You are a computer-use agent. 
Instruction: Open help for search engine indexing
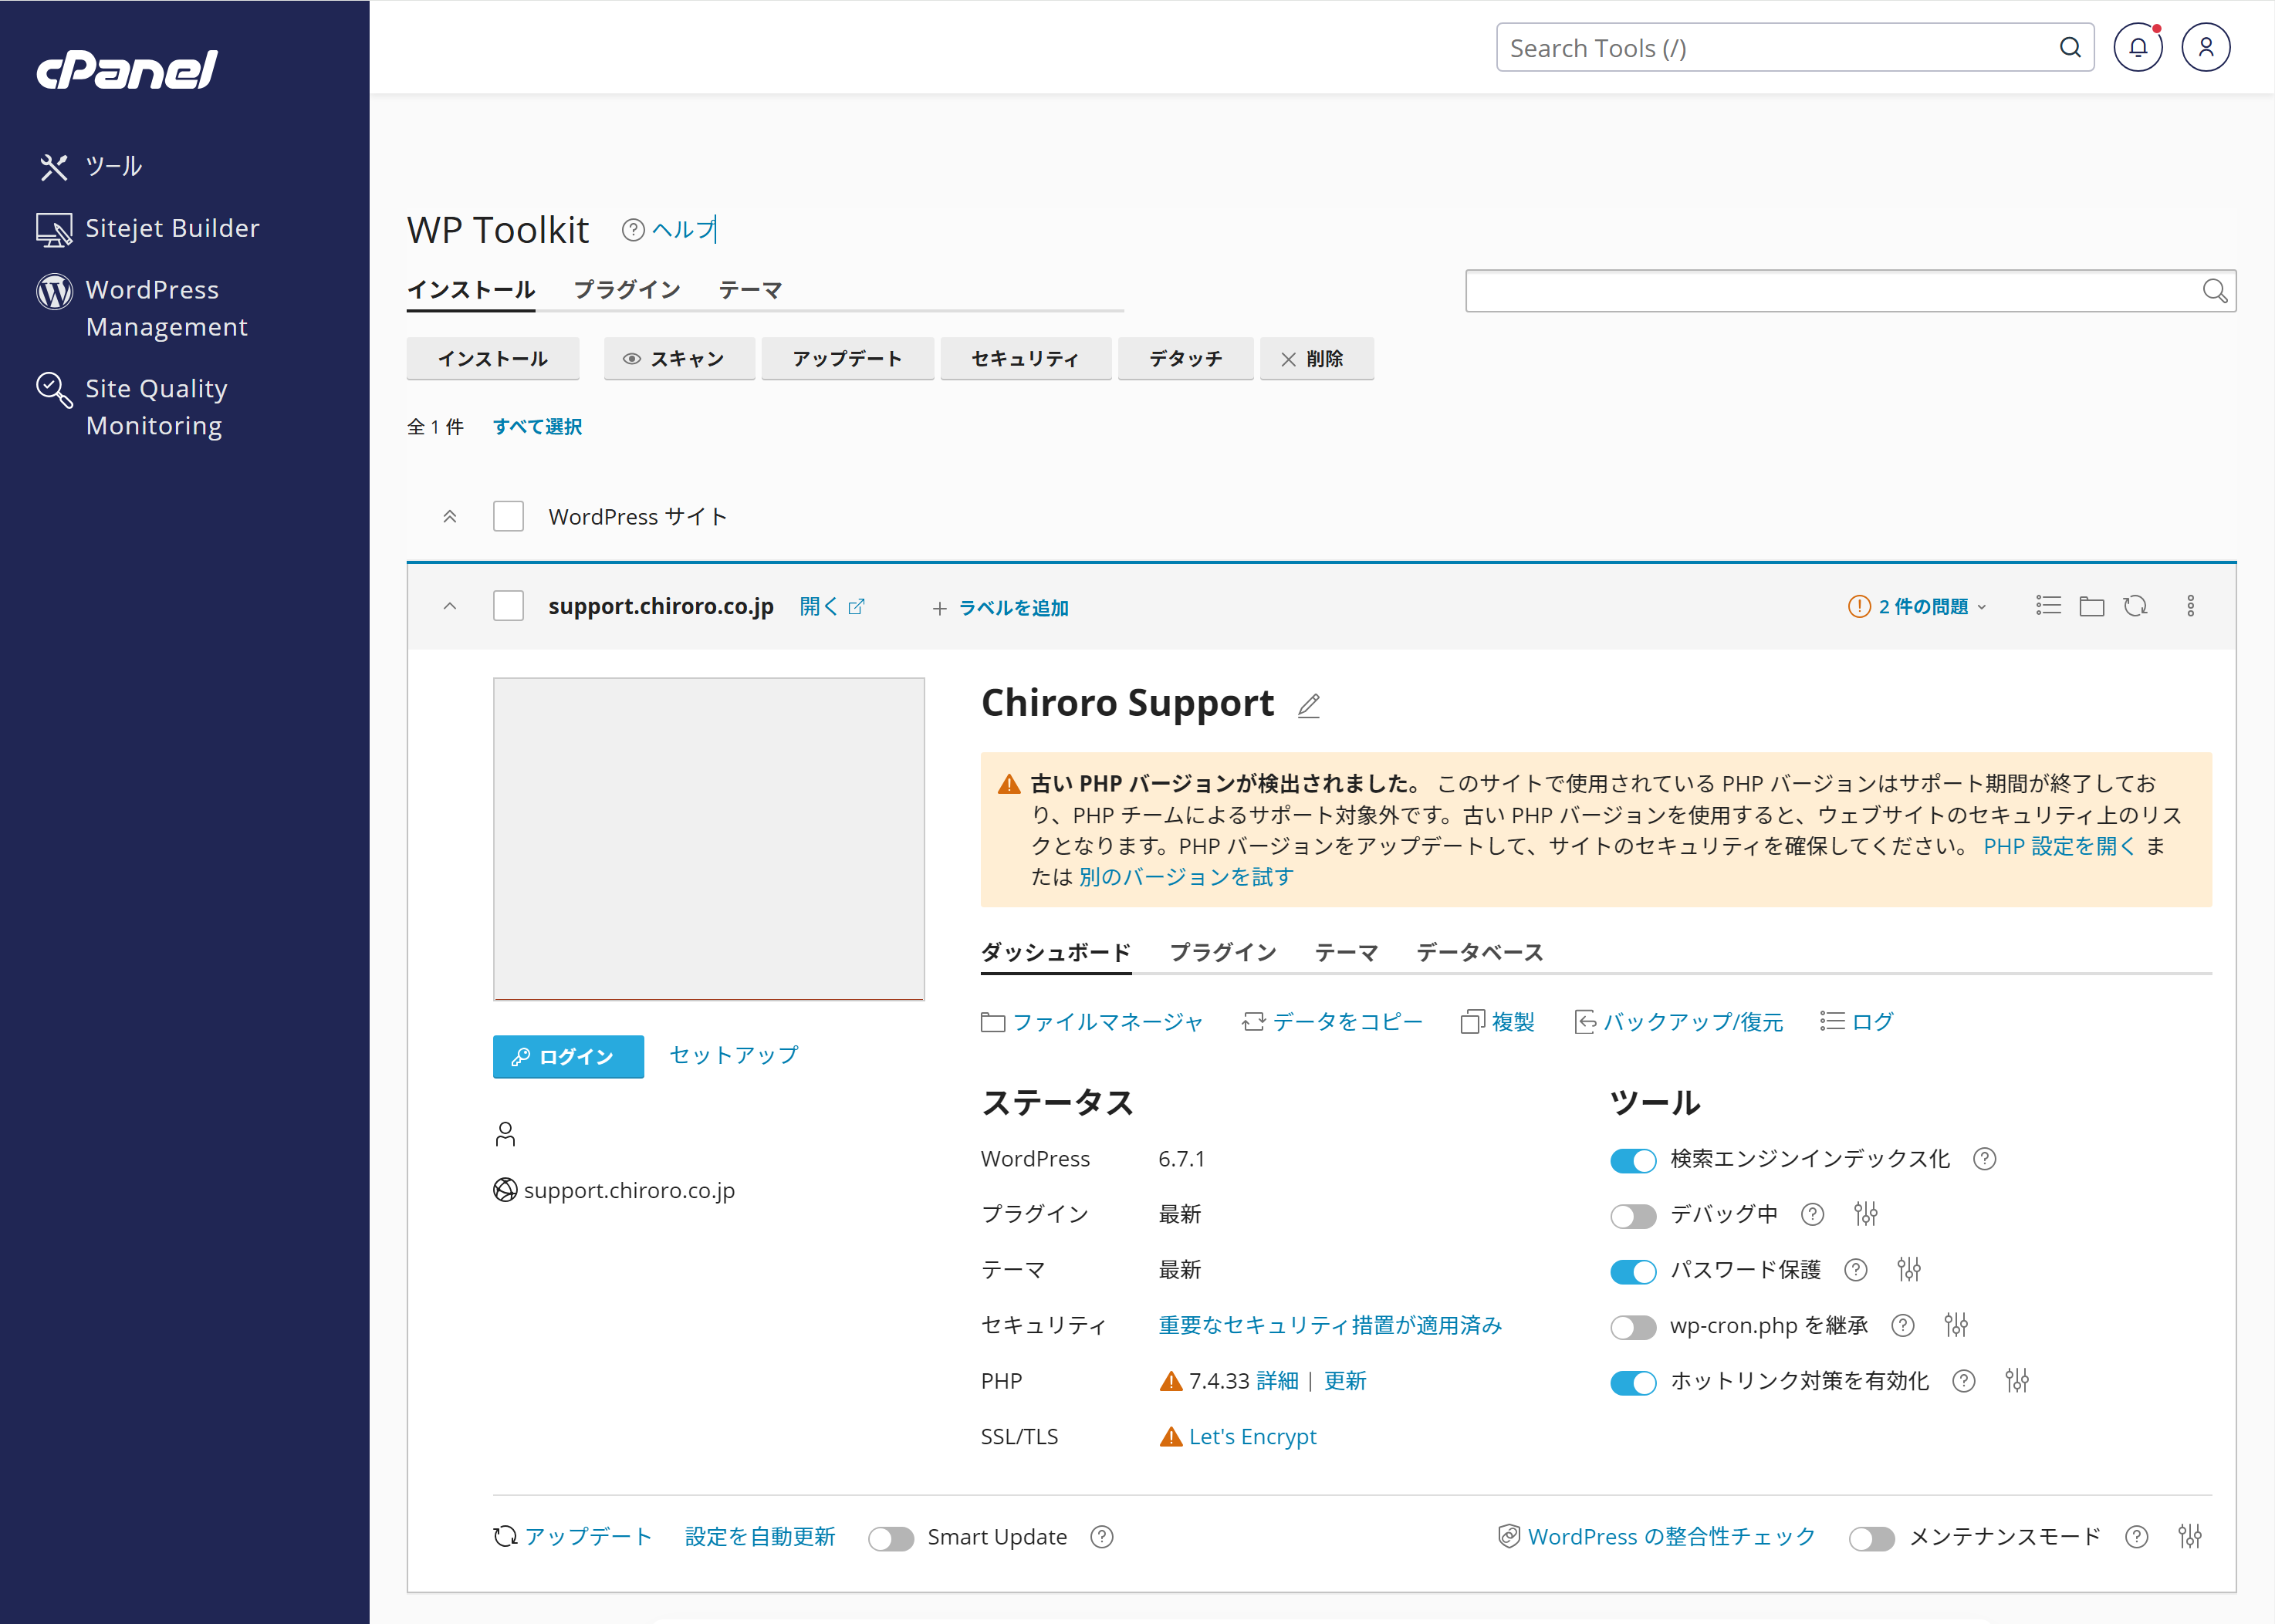click(x=1984, y=1158)
